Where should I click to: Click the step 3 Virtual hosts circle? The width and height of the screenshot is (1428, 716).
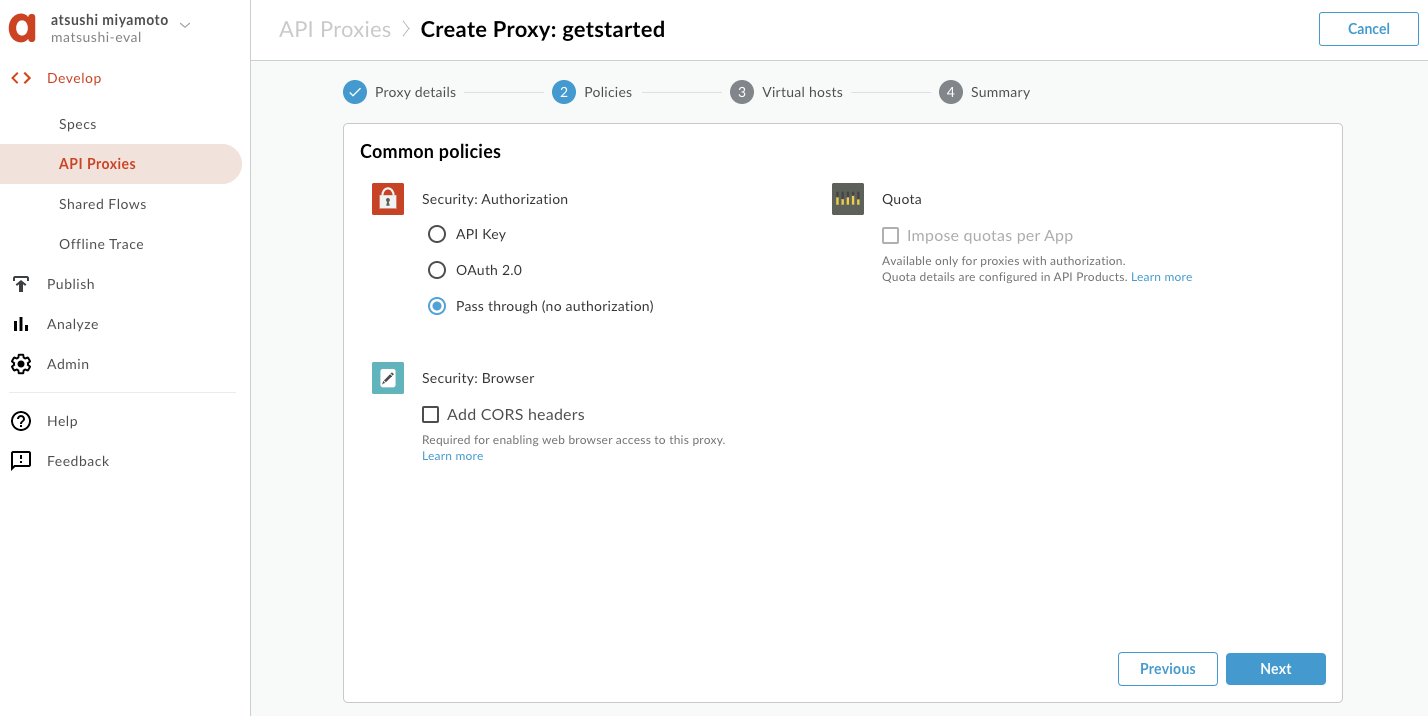[x=742, y=92]
